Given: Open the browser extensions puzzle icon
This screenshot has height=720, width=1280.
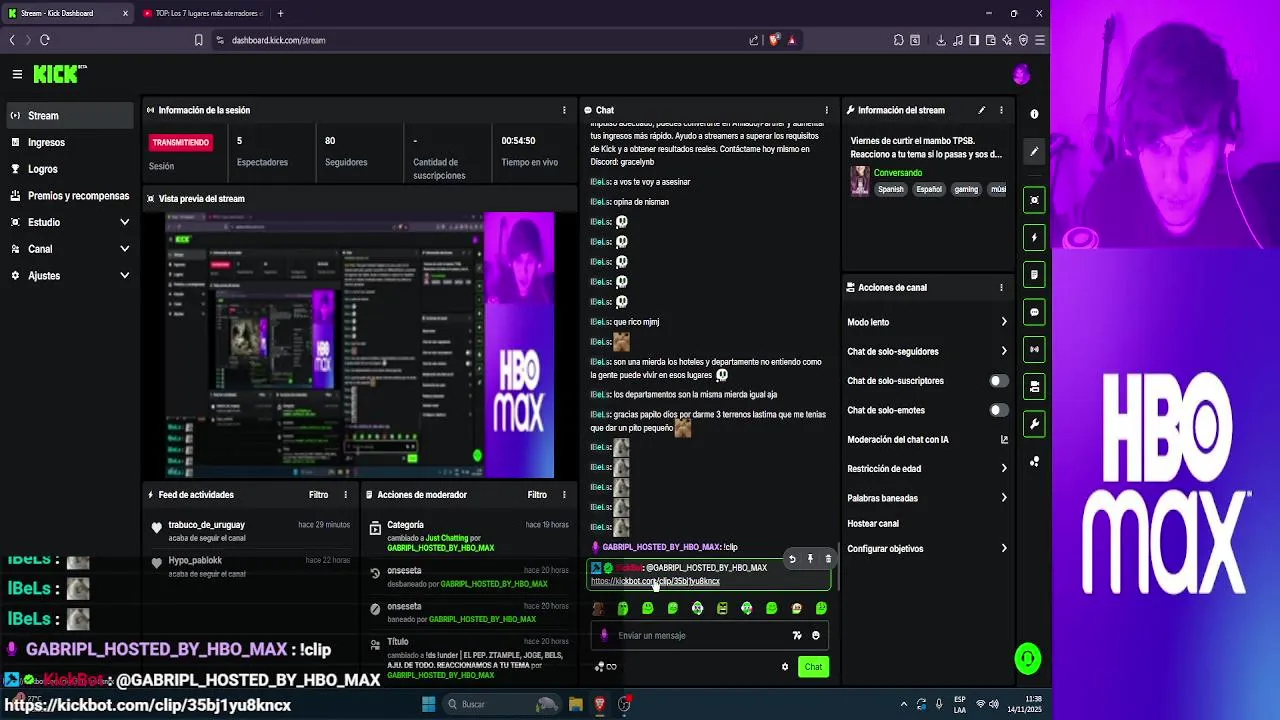Looking at the screenshot, I should [898, 40].
